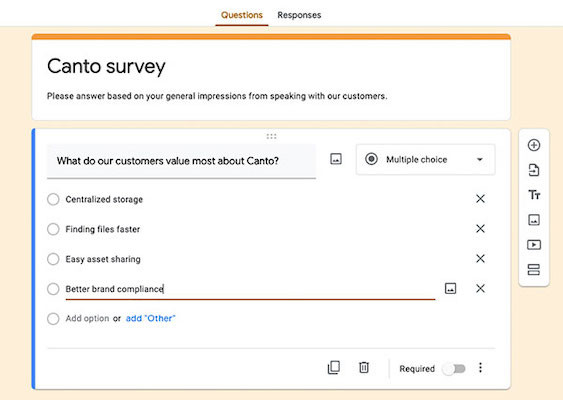Click the Add video sidebar icon

(534, 245)
